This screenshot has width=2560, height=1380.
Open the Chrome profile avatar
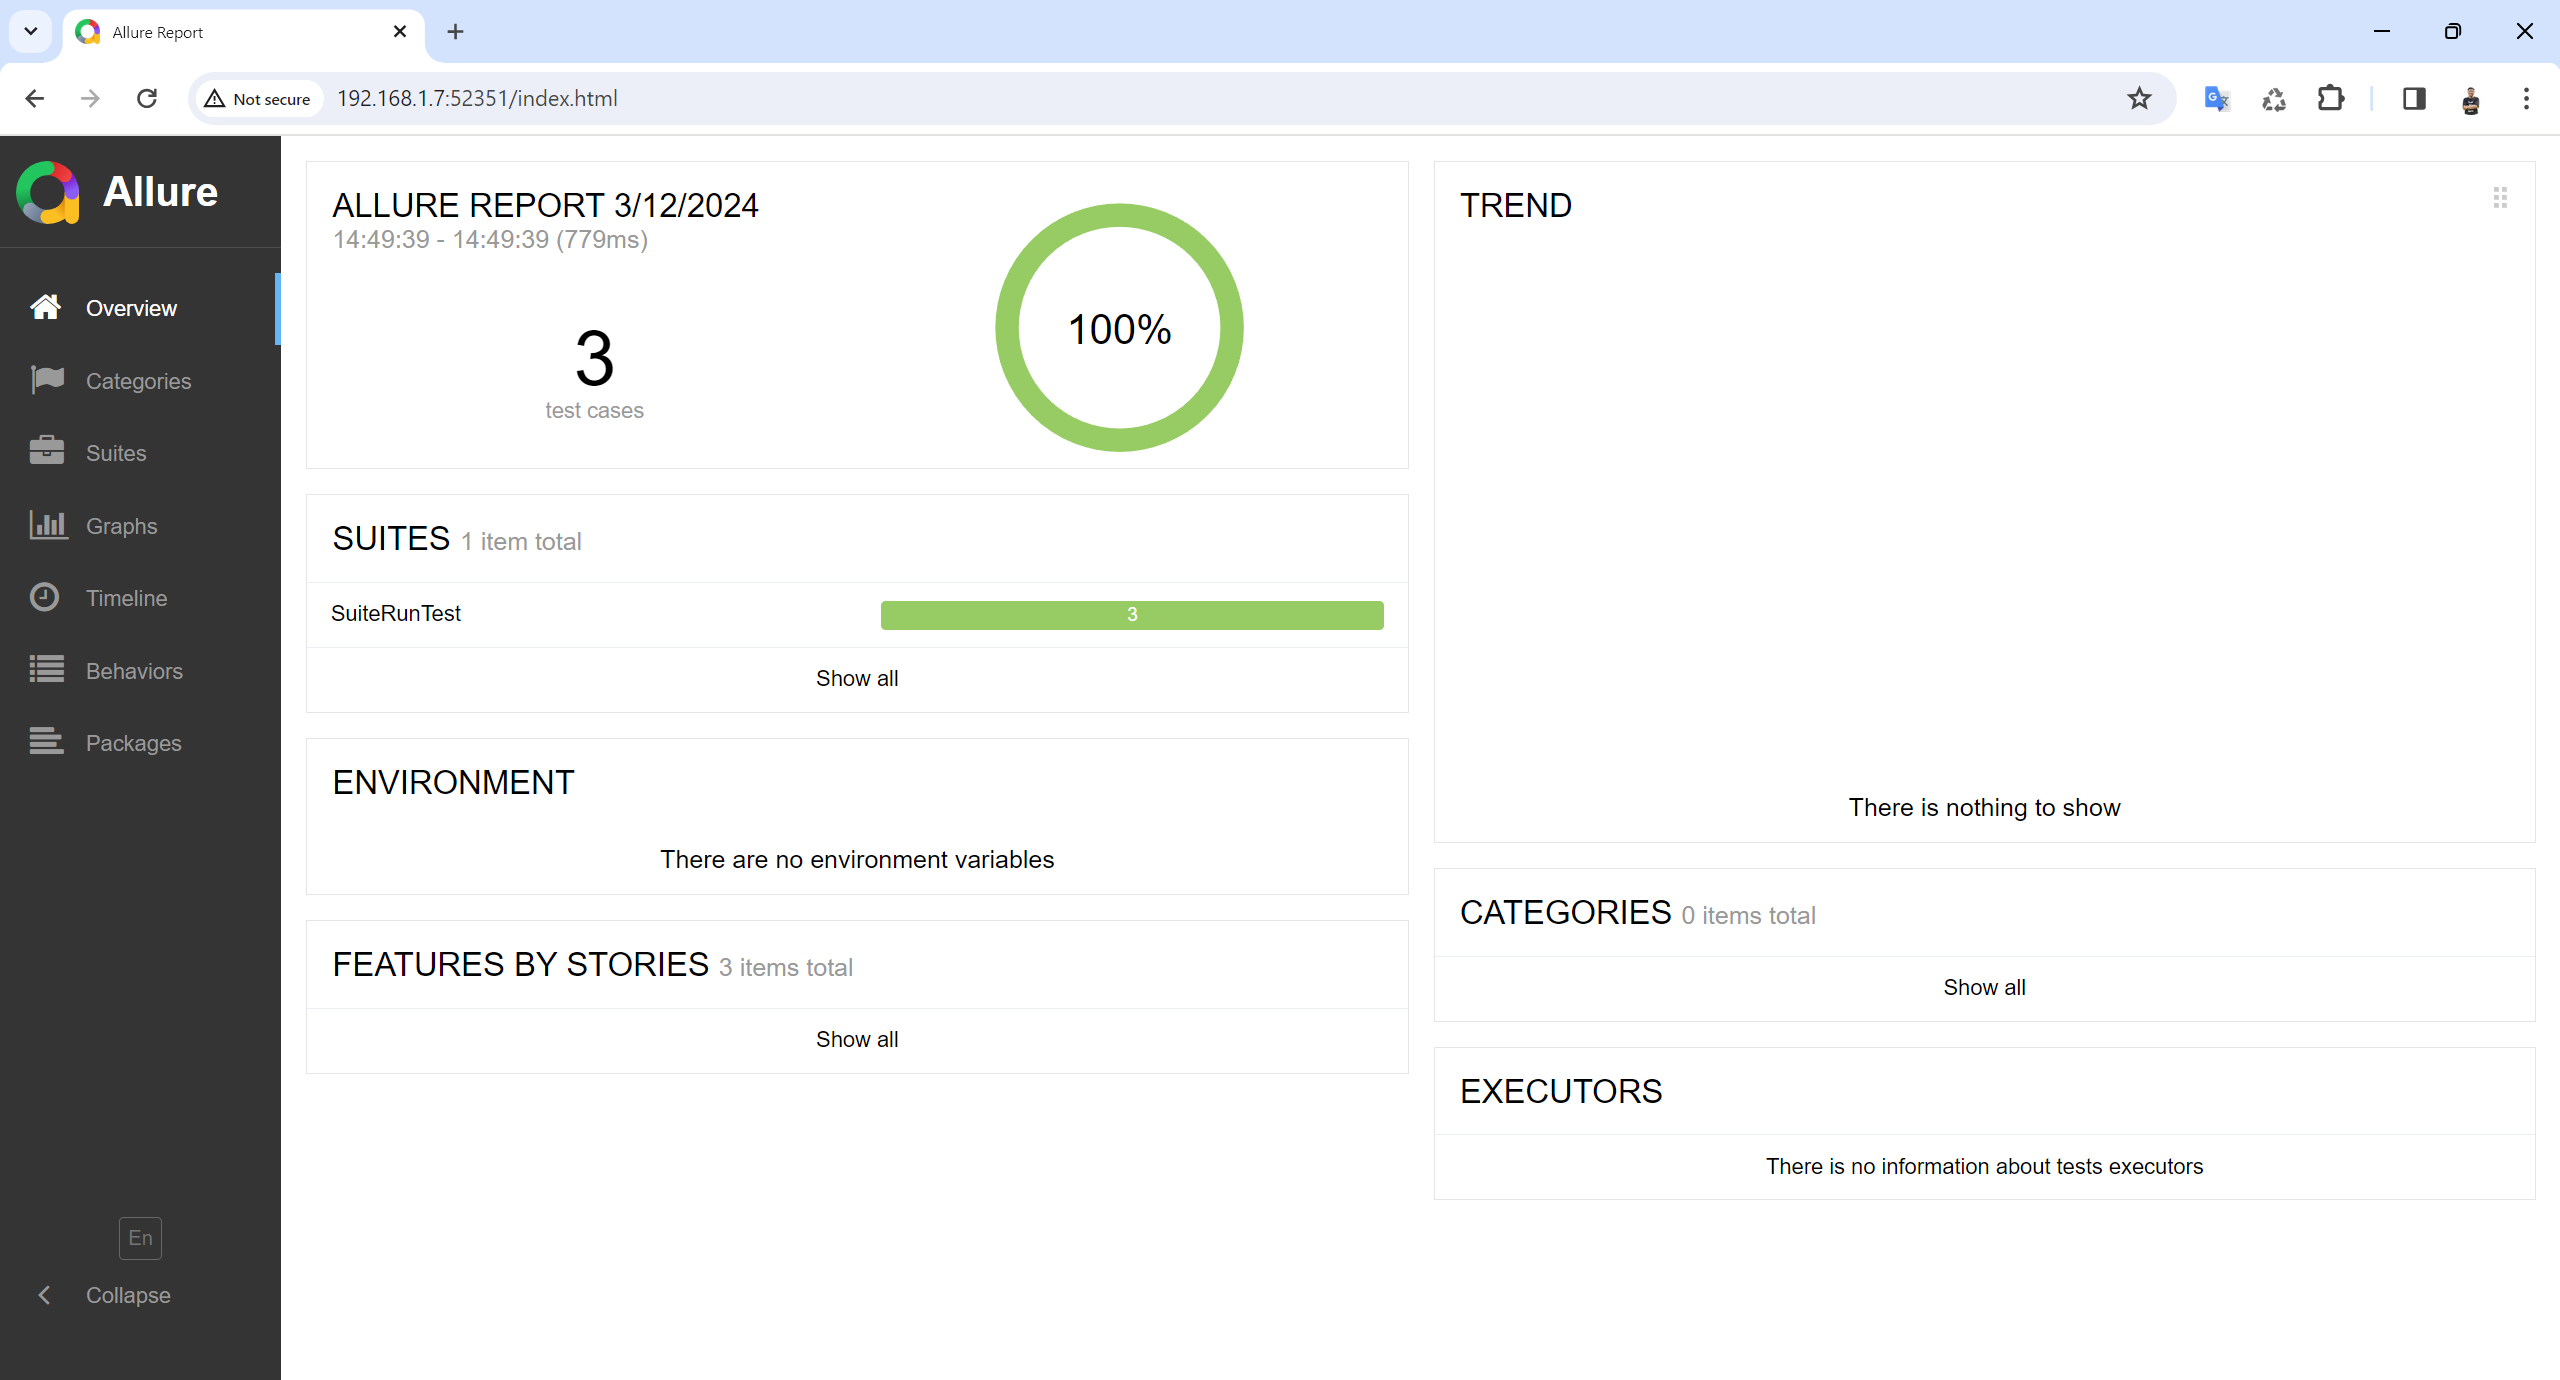[2470, 99]
